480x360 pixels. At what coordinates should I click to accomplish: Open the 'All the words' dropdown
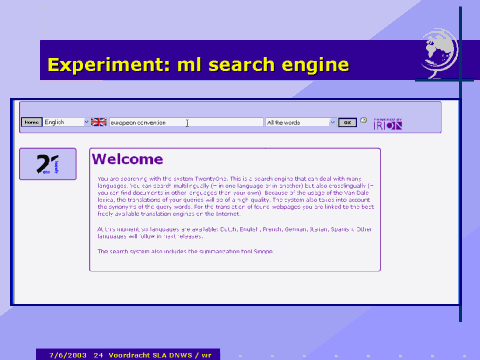[x=301, y=122]
